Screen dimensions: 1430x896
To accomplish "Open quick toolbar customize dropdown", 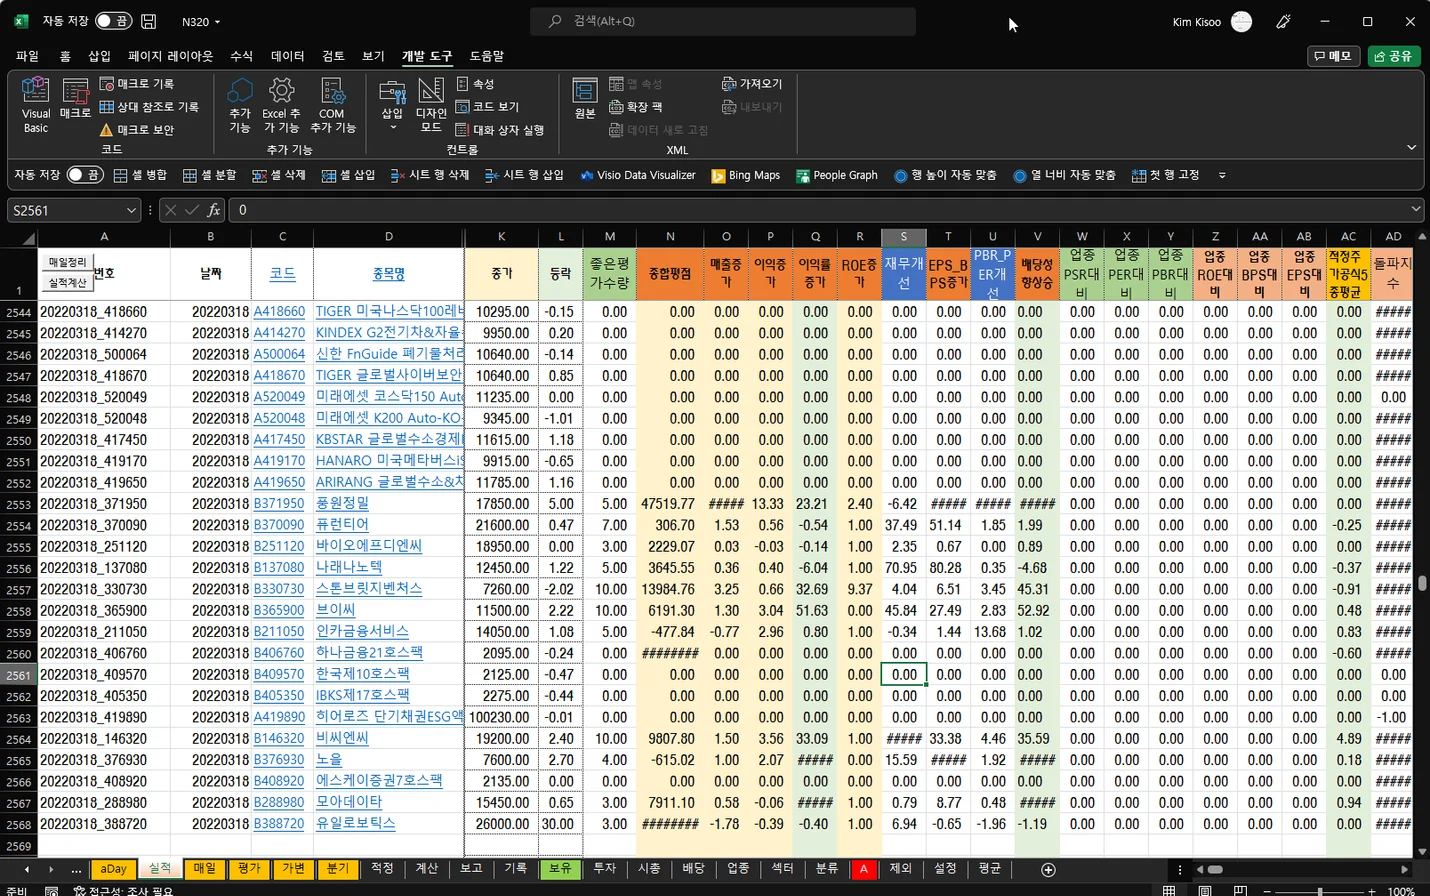I will 1222,175.
